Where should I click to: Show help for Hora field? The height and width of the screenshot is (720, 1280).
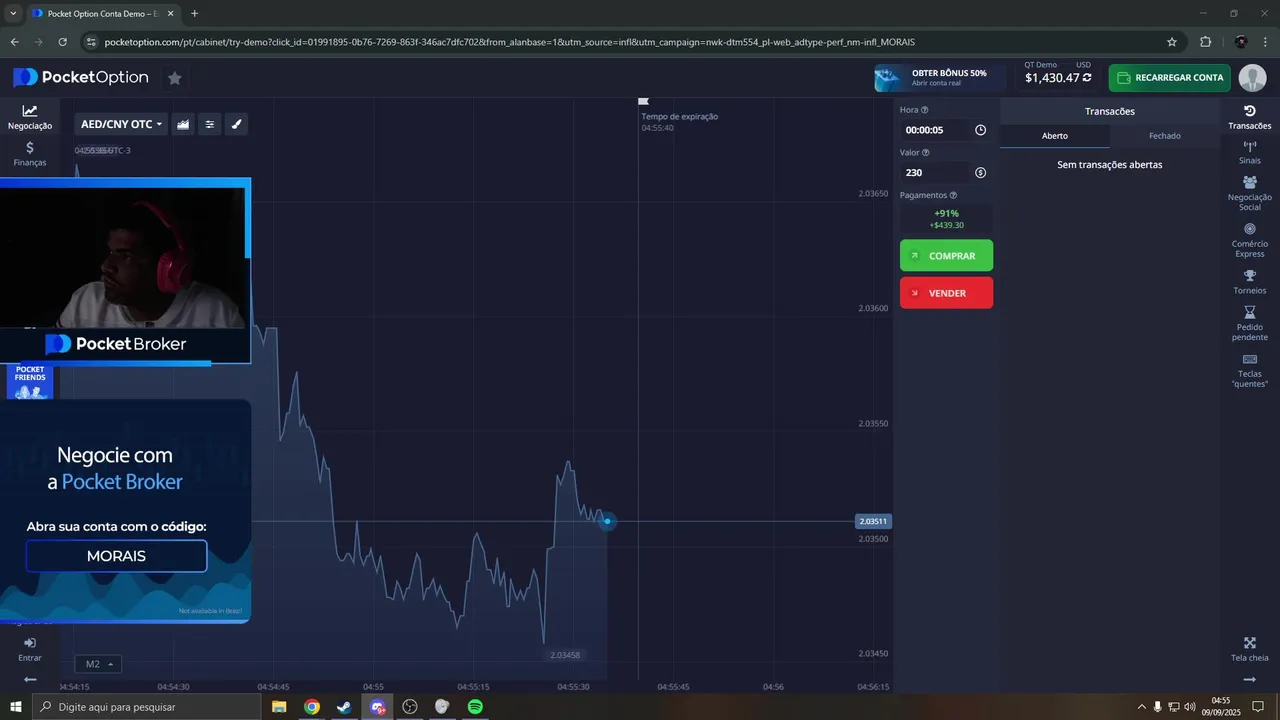(924, 110)
